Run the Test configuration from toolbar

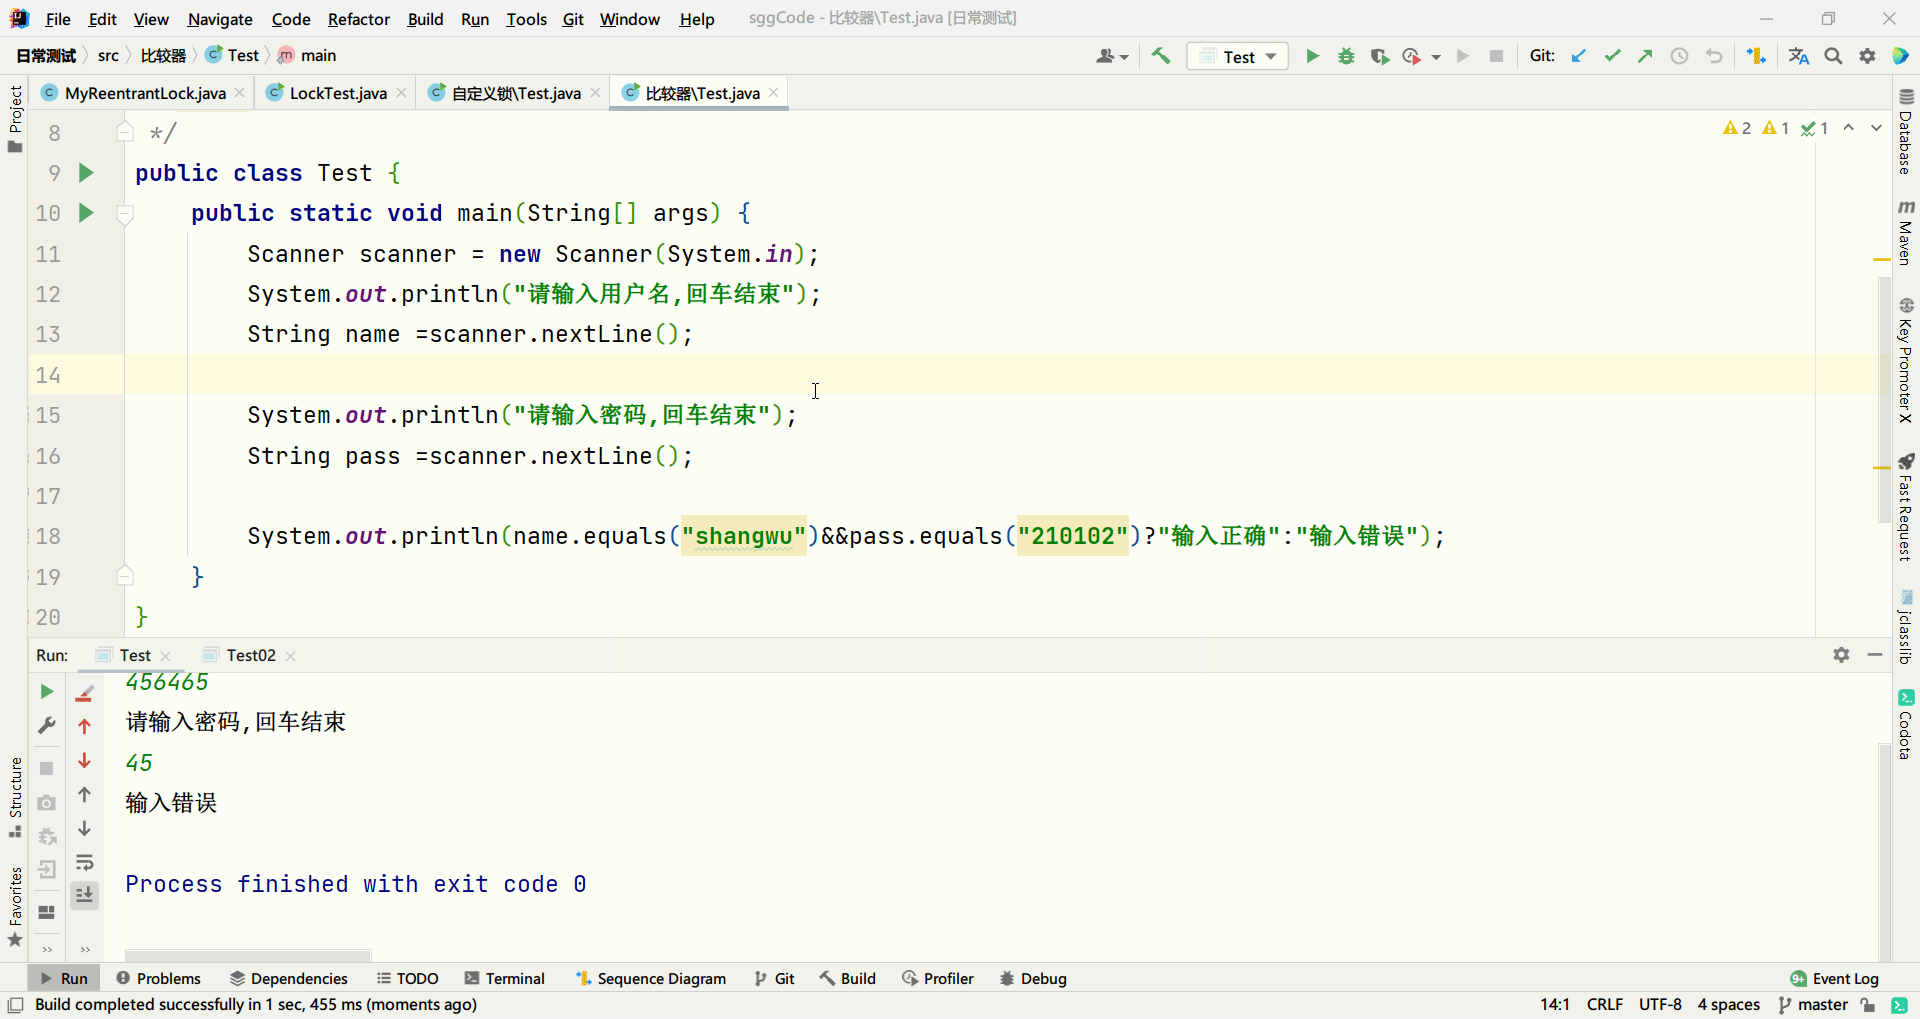(x=1312, y=56)
